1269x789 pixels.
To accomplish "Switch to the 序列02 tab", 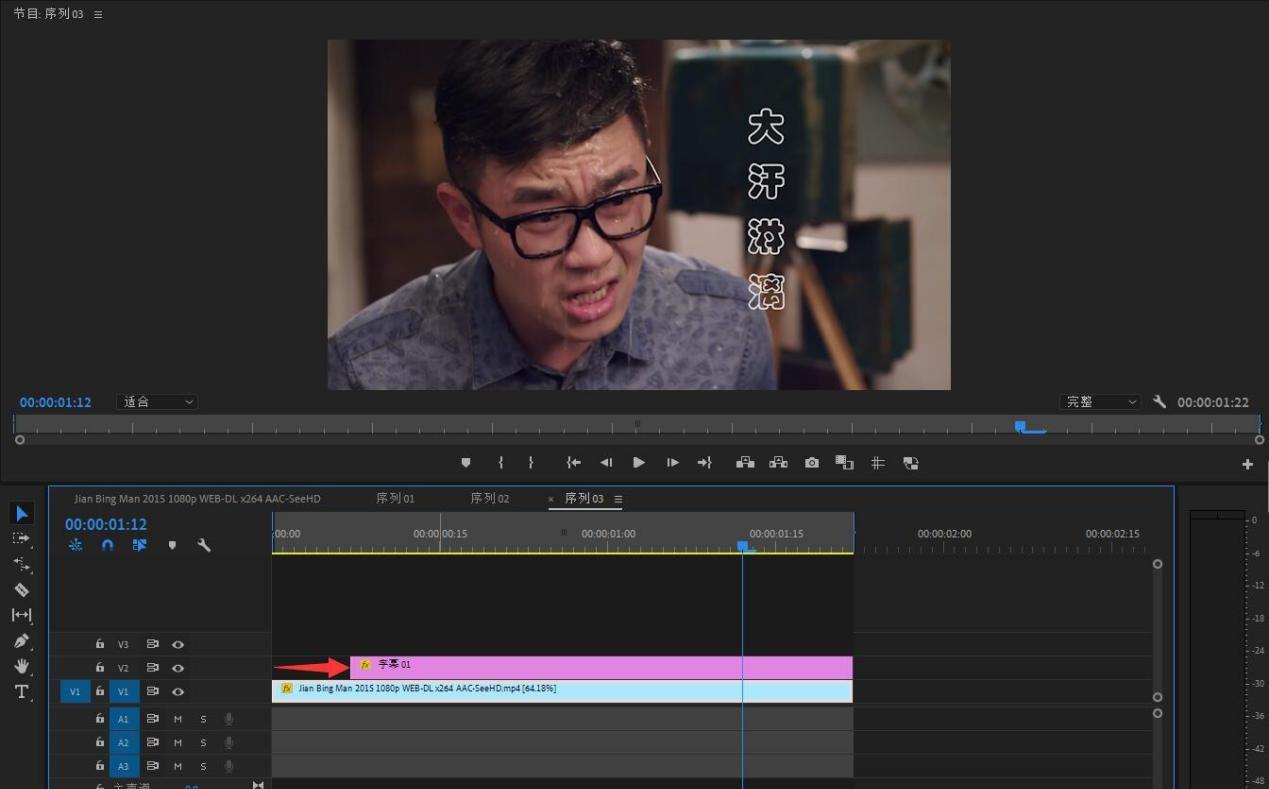I will point(490,498).
